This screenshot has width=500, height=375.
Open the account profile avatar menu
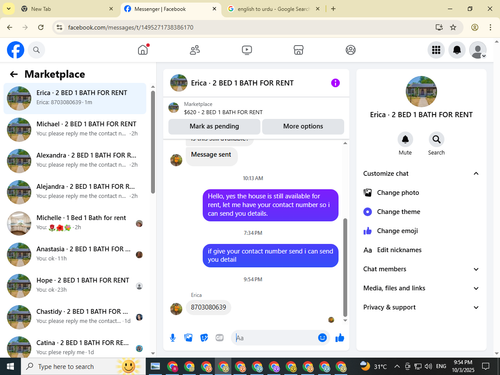[x=477, y=50]
